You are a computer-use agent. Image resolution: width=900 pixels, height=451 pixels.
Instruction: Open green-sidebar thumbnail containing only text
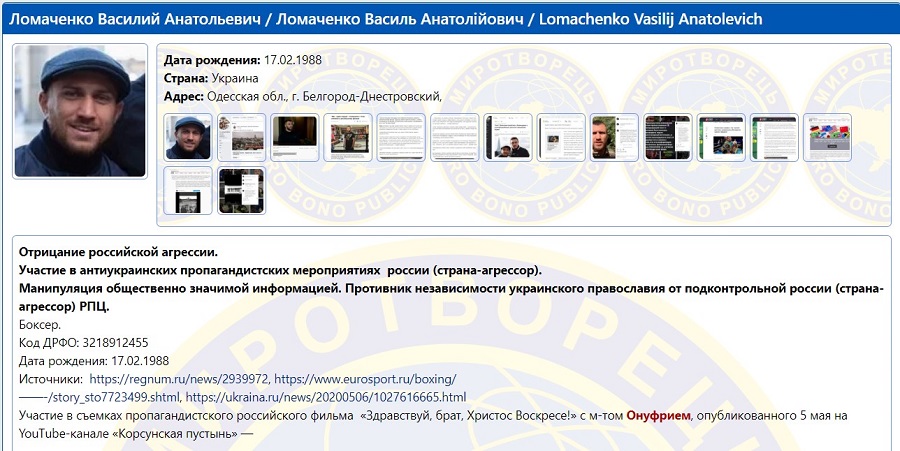point(774,138)
